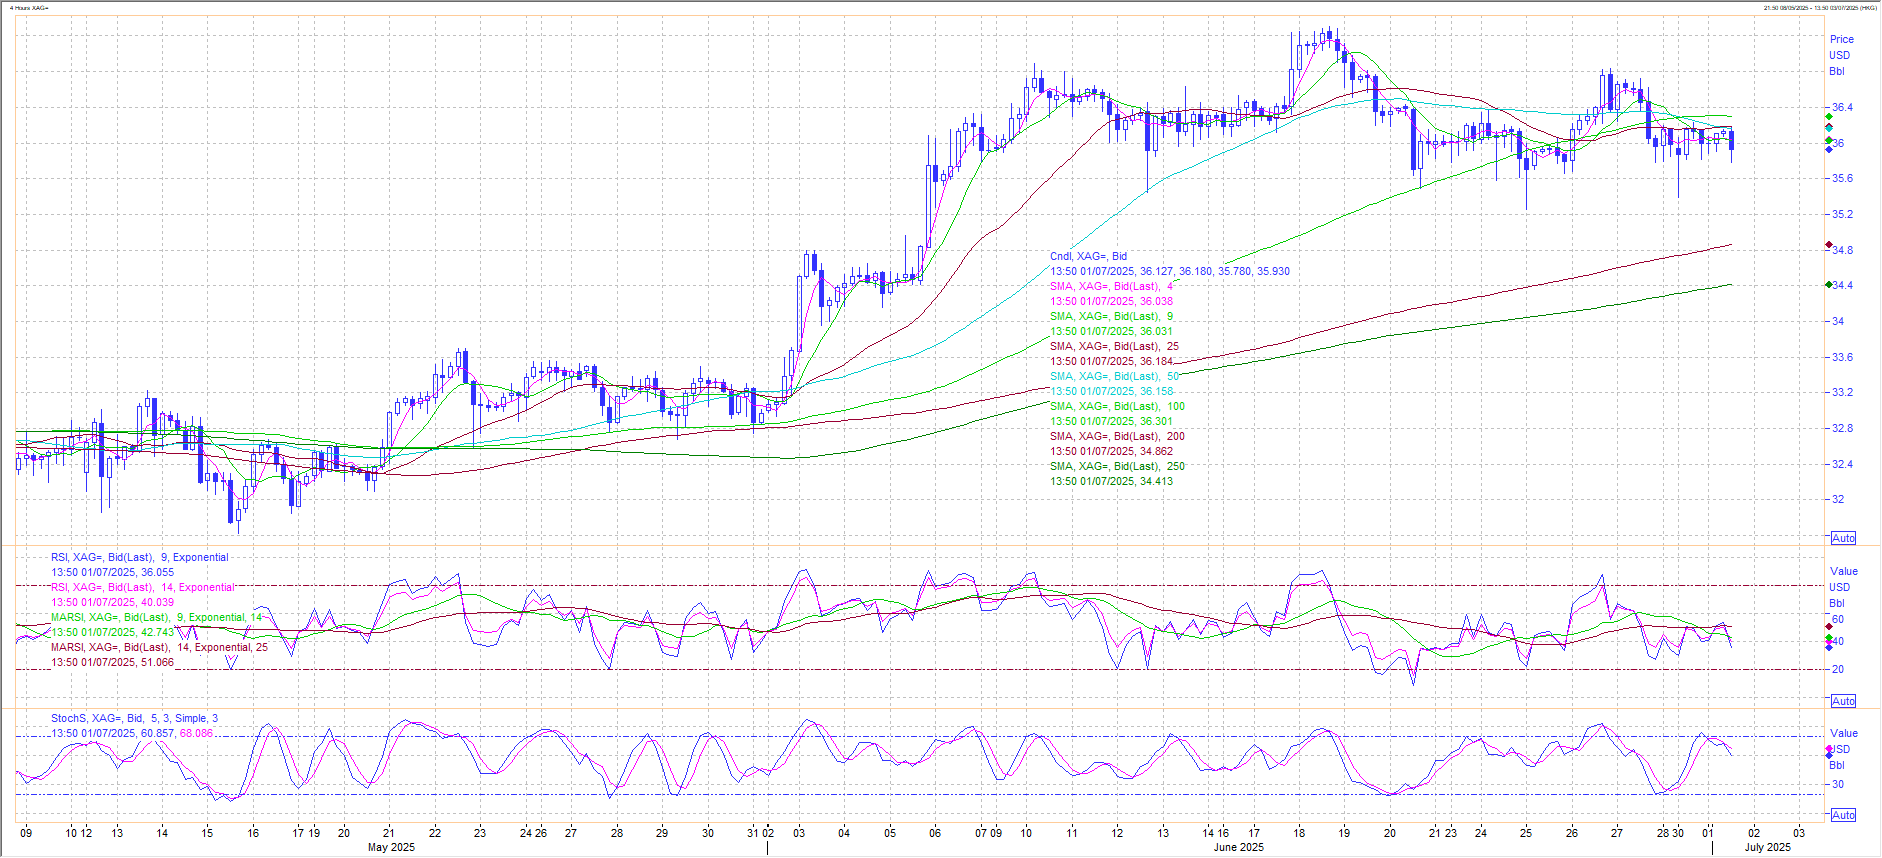Click the blue RSI 9 diamond marker on the RSI axis
Image resolution: width=1882 pixels, height=858 pixels.
(1829, 648)
